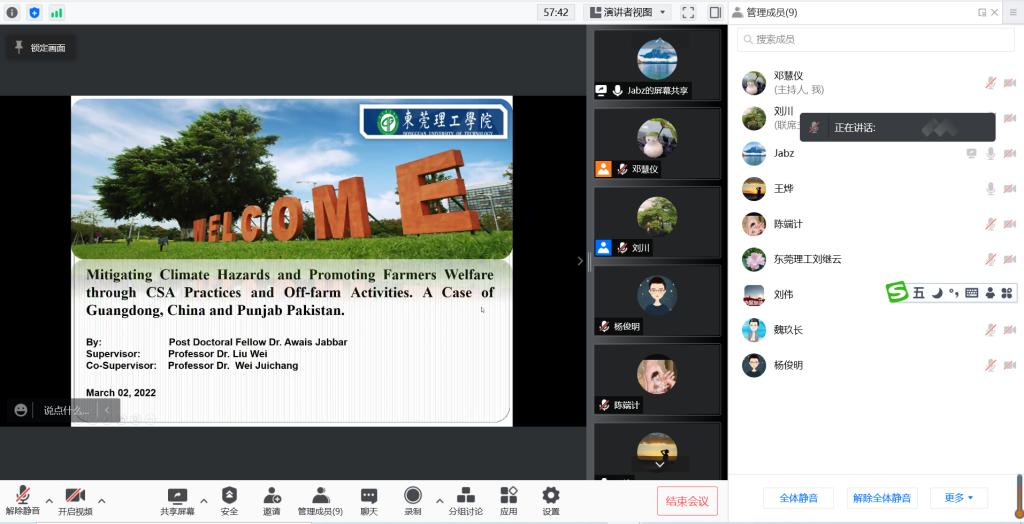Image resolution: width=1024 pixels, height=524 pixels.
Task: Open the 安全 security settings
Action: 229,500
